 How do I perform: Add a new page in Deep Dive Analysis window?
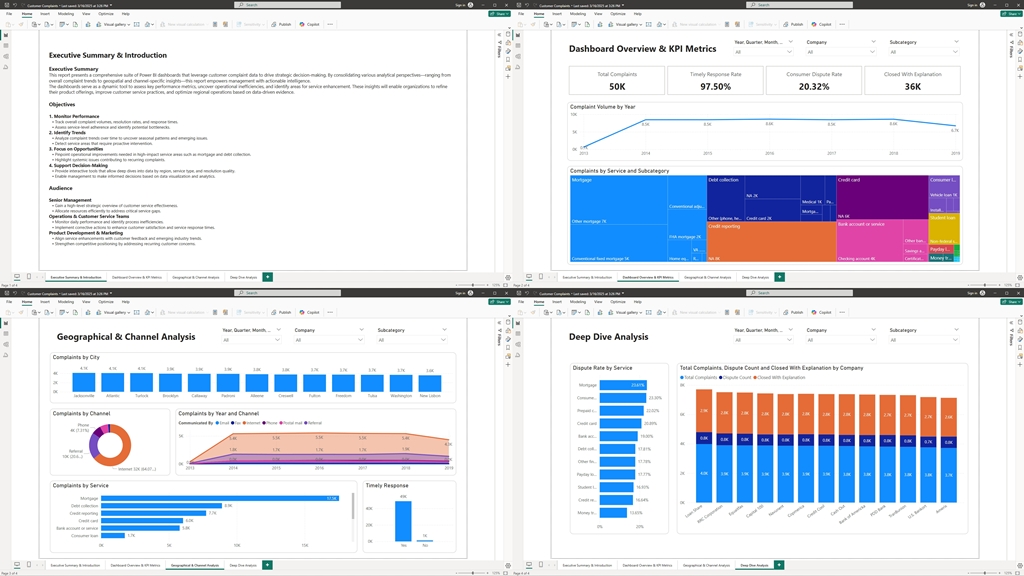(779, 565)
